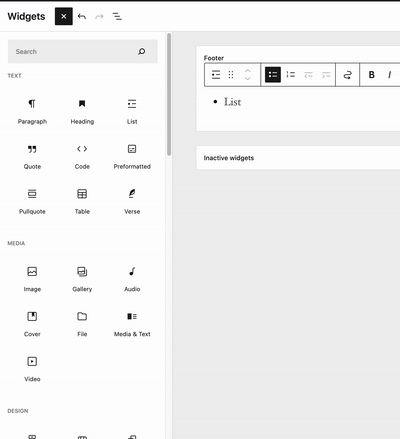The height and width of the screenshot is (439, 400).
Task: Insert a Verse block
Action: click(x=132, y=202)
